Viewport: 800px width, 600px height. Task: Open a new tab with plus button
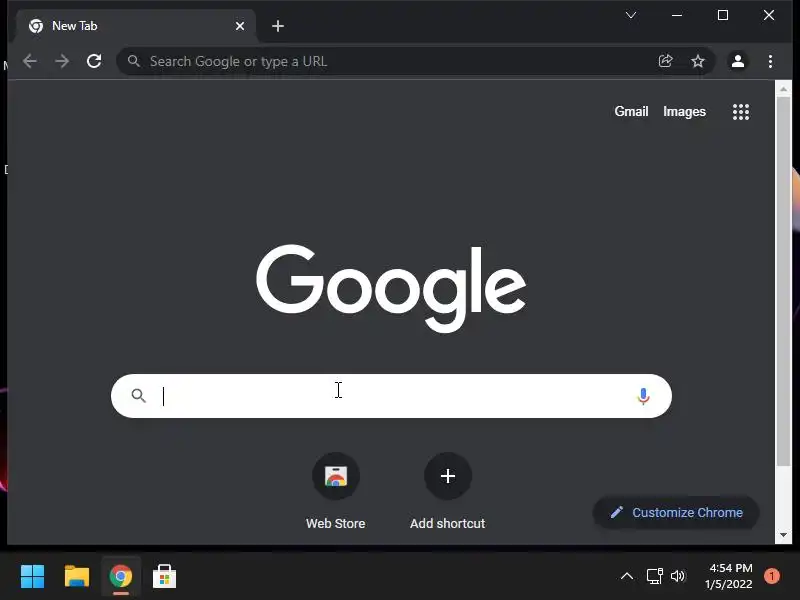(278, 26)
